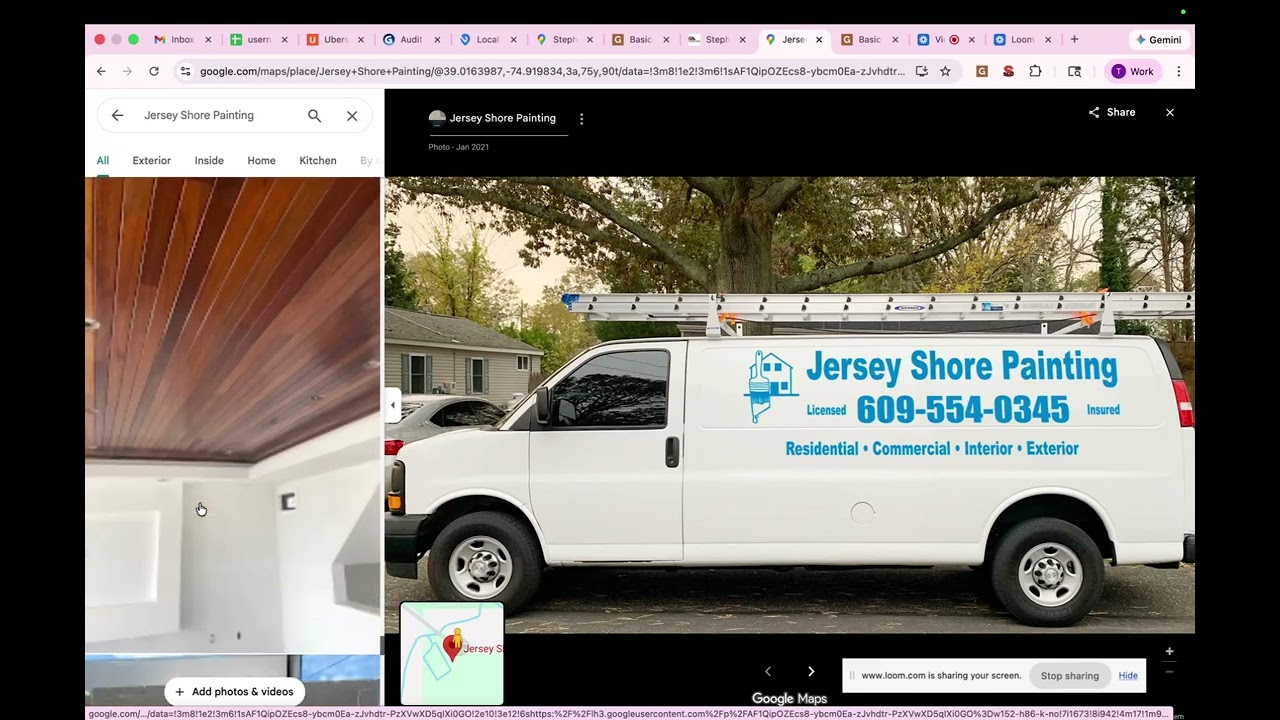Screen dimensions: 1280x720
Task: Click Add photos & videos button
Action: click(x=235, y=692)
